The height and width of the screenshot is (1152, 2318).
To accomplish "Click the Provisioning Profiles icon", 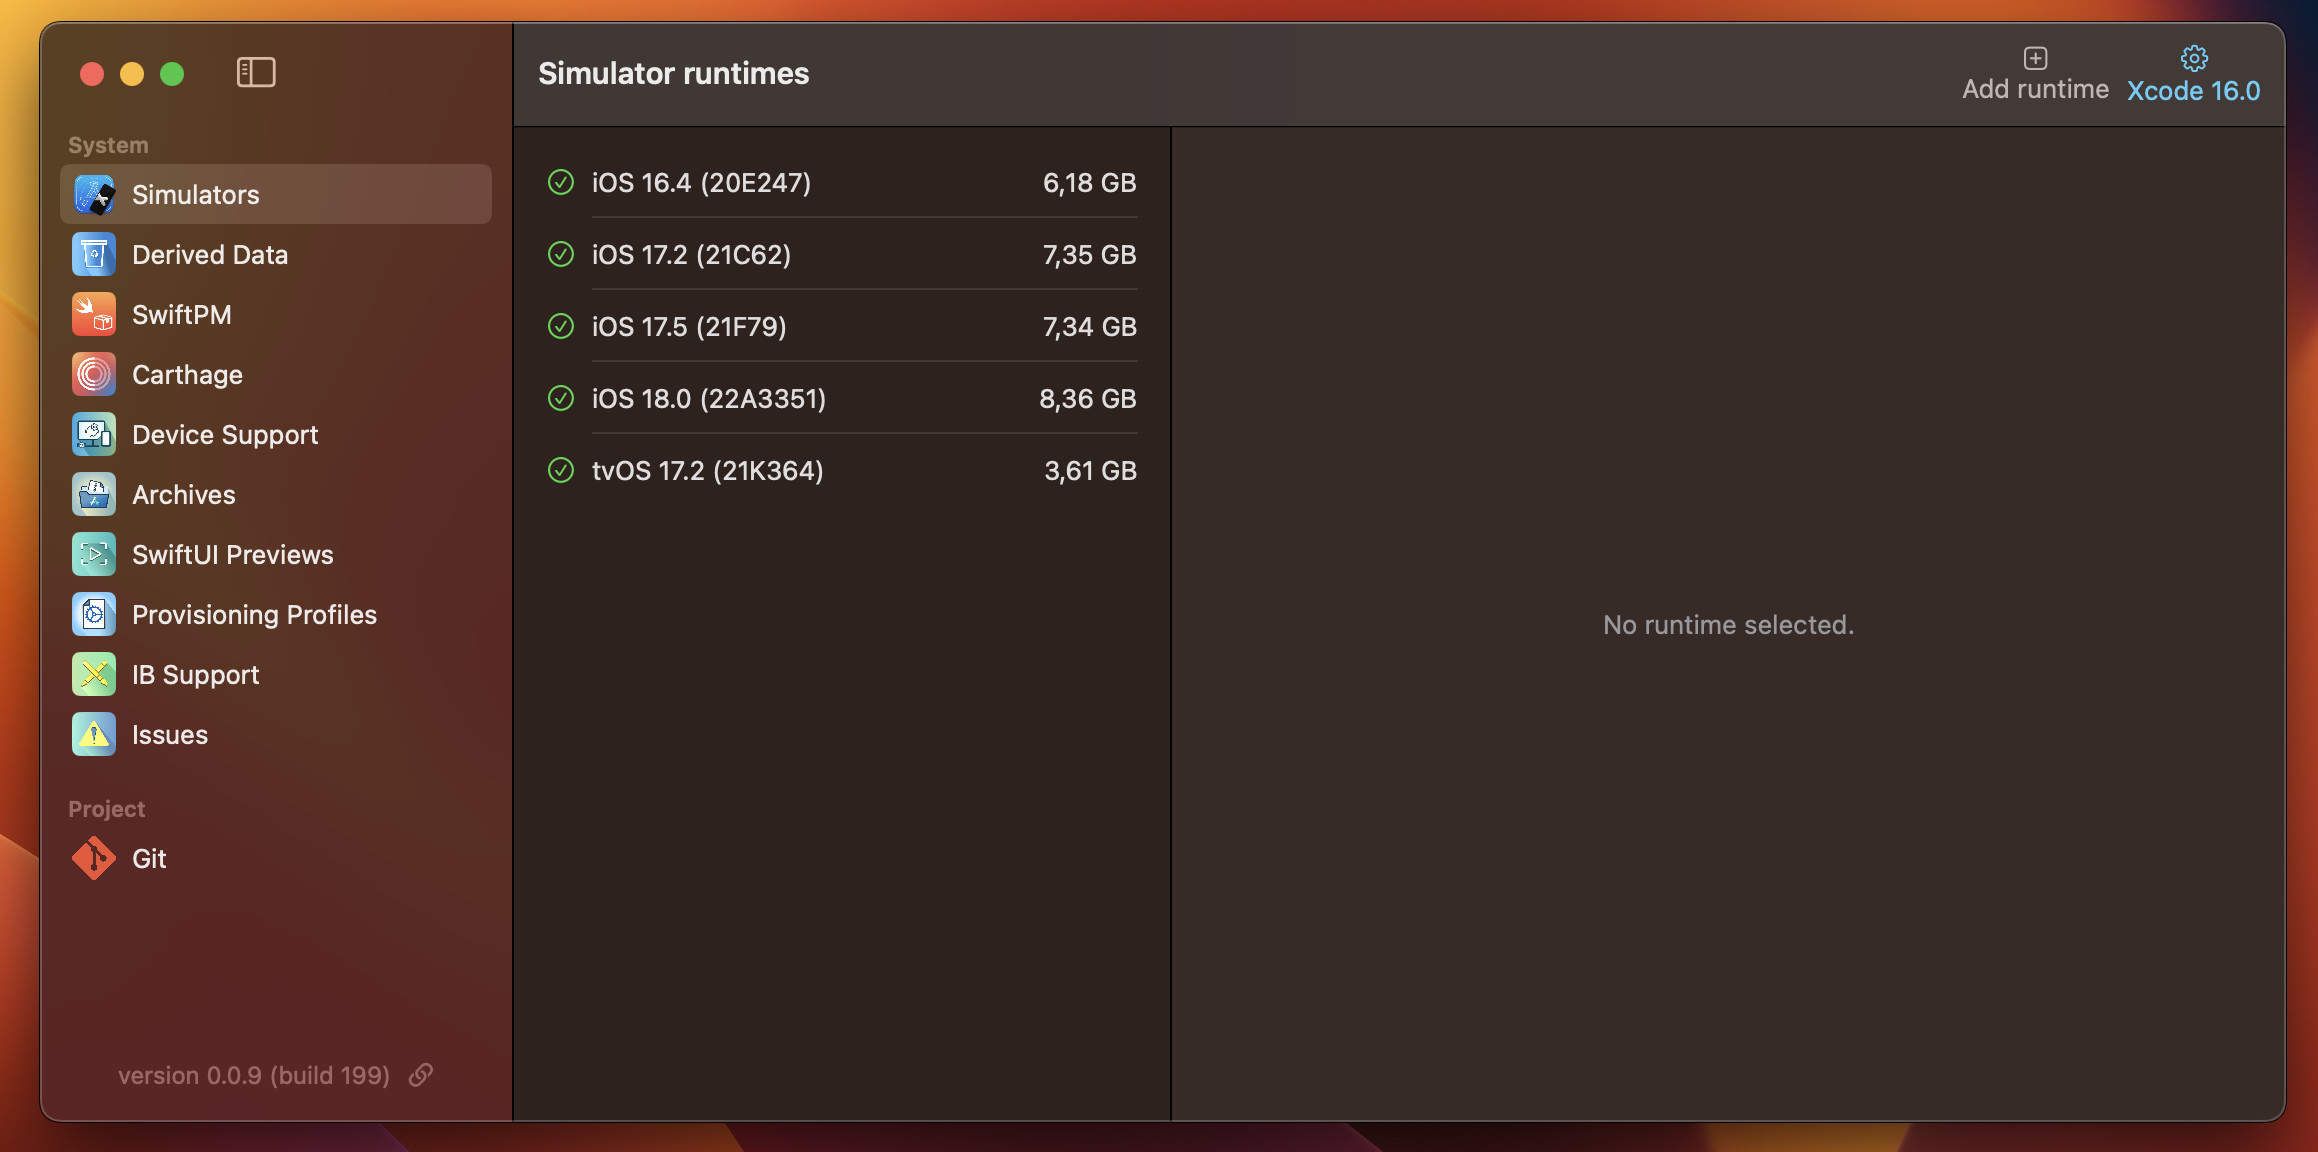I will click(94, 615).
